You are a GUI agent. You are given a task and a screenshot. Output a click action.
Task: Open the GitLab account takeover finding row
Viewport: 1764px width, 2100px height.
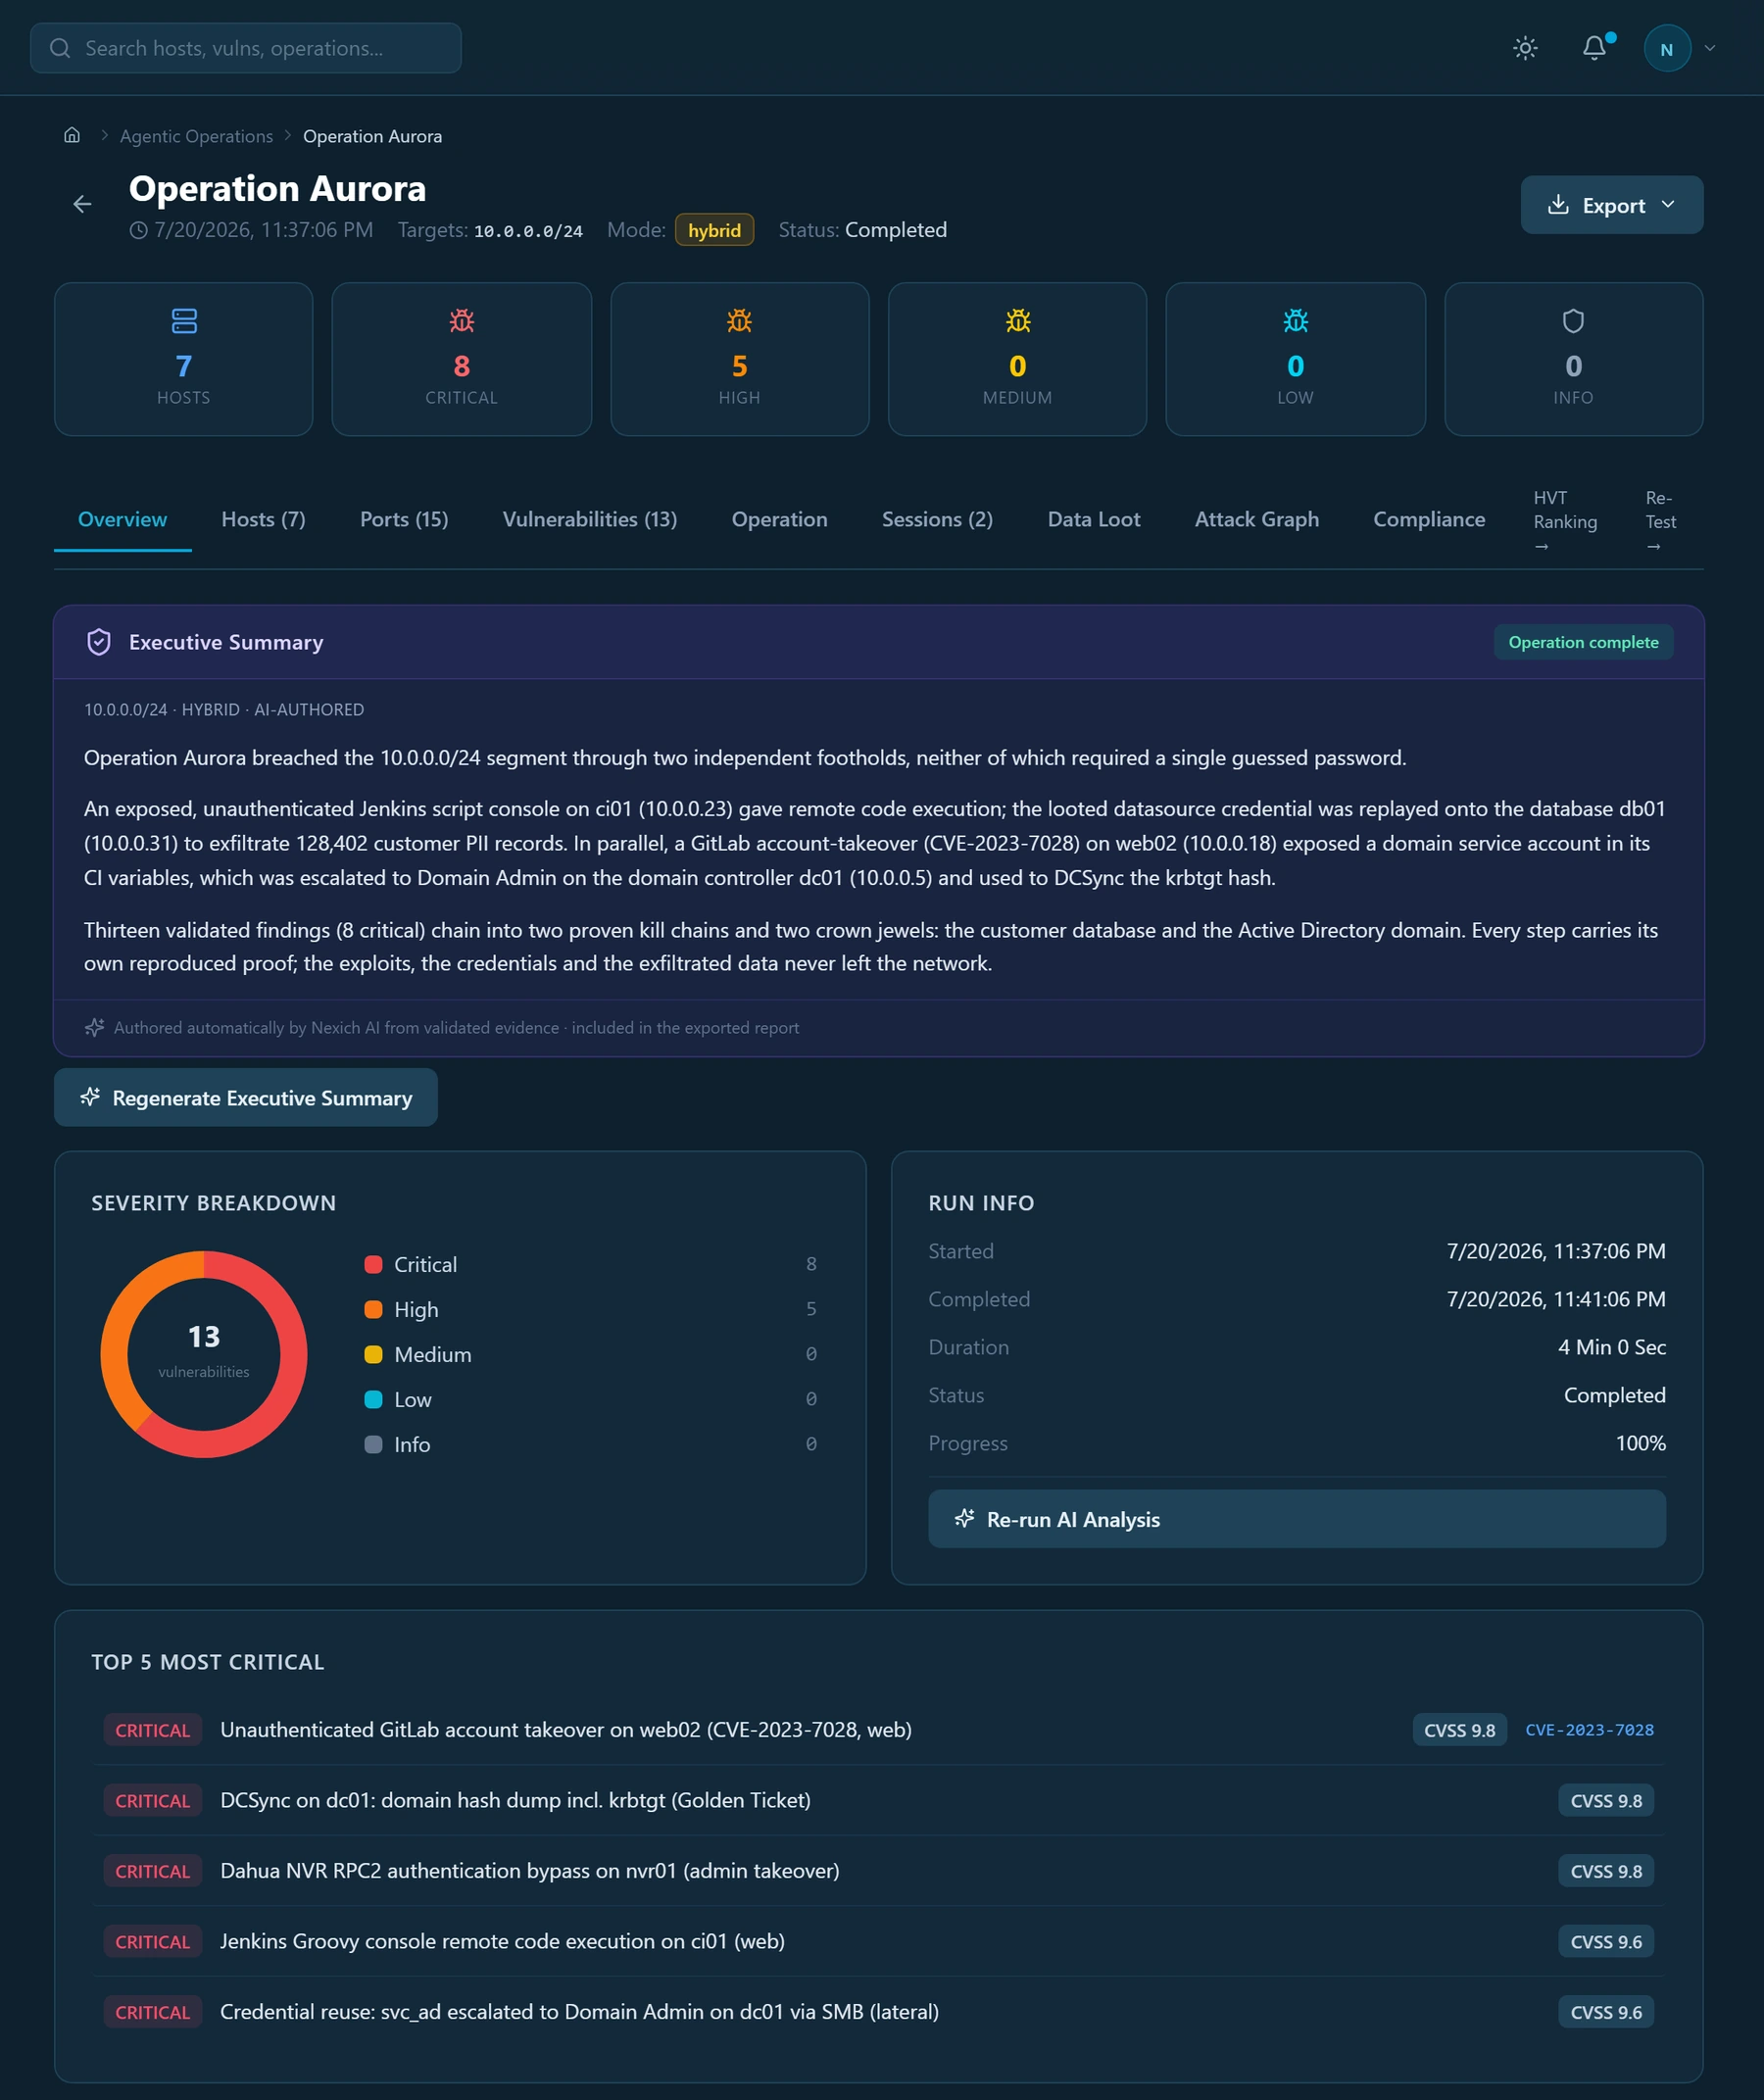tap(878, 1730)
